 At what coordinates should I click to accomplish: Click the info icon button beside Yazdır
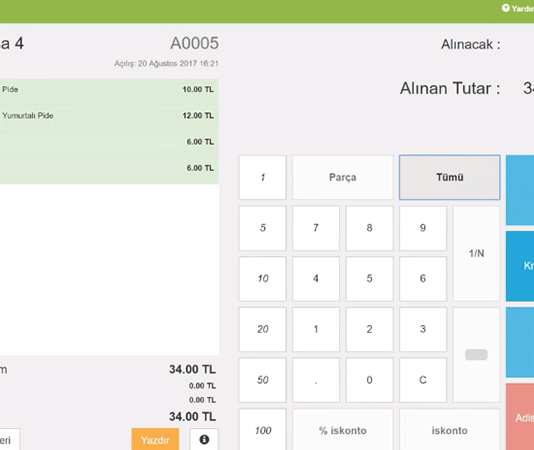click(204, 439)
